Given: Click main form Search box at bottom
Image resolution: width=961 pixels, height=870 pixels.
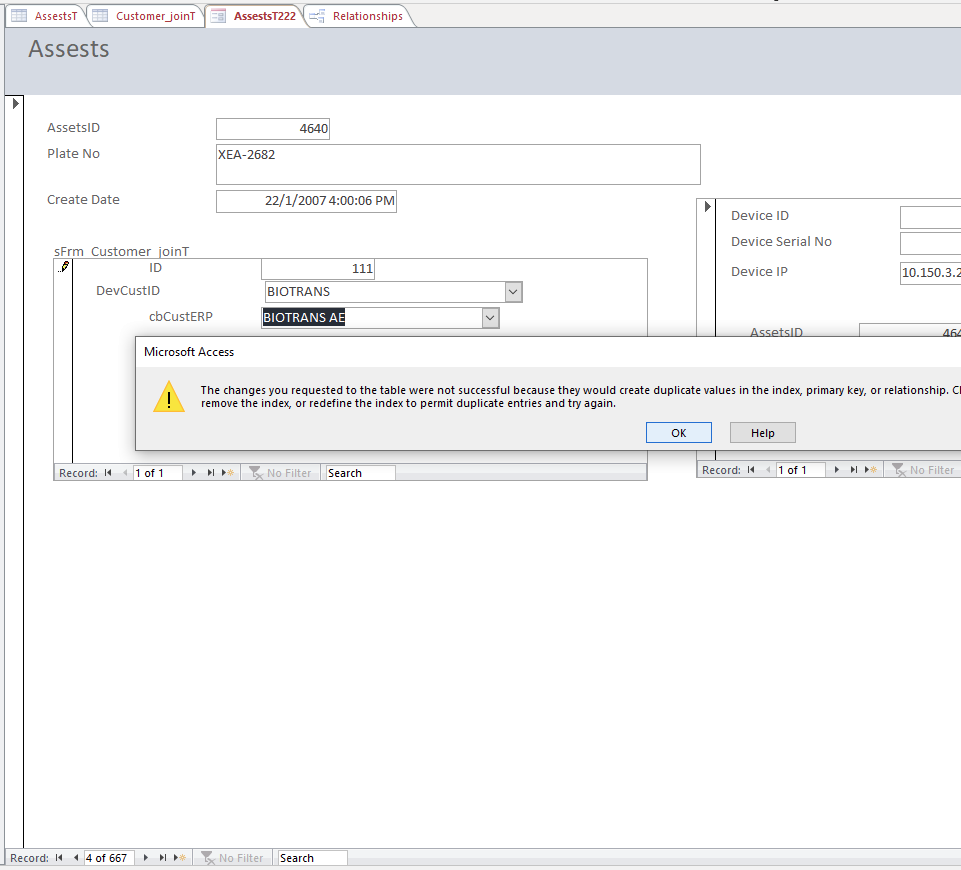Looking at the screenshot, I should point(313,858).
